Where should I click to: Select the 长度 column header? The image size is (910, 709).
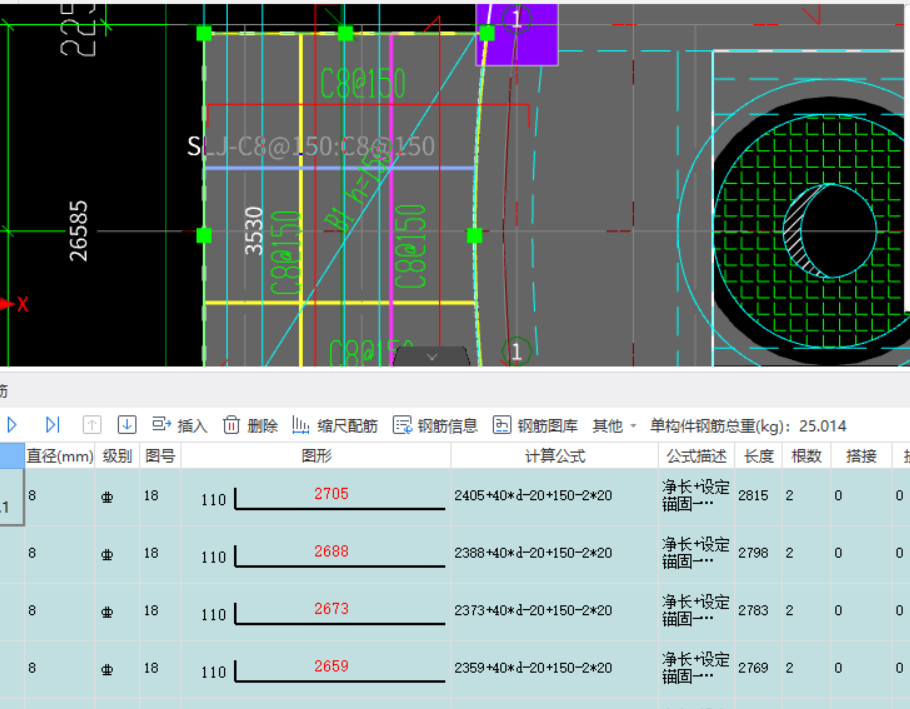(x=759, y=456)
